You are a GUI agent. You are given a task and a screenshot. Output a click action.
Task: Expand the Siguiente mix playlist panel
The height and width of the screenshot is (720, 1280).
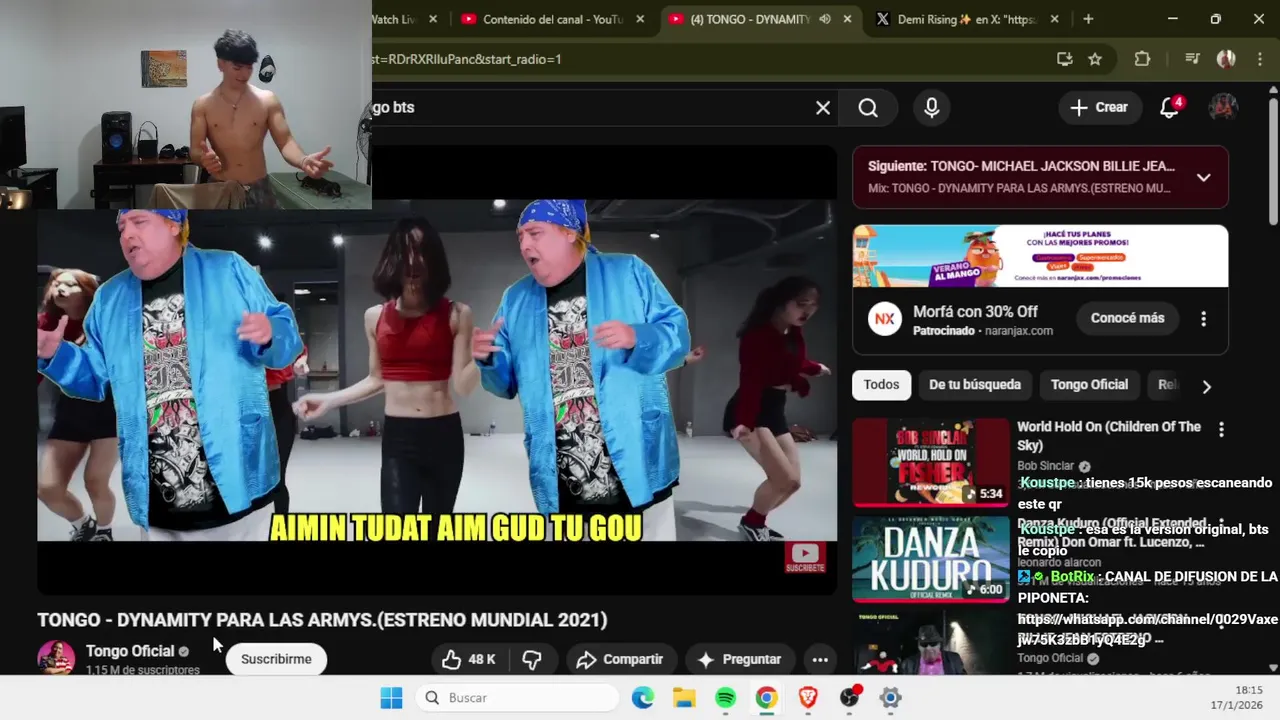click(x=1204, y=177)
